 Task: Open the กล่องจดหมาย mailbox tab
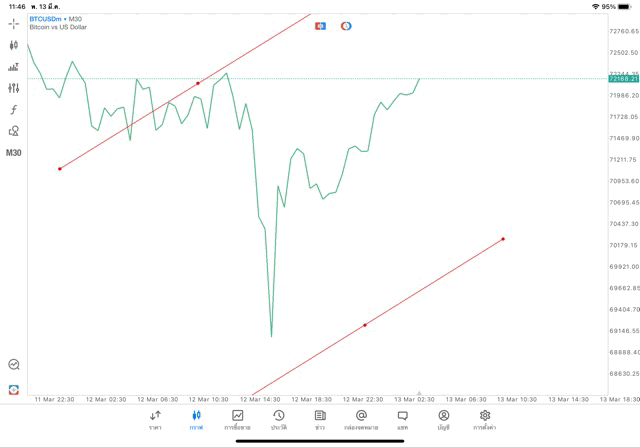[x=361, y=420]
